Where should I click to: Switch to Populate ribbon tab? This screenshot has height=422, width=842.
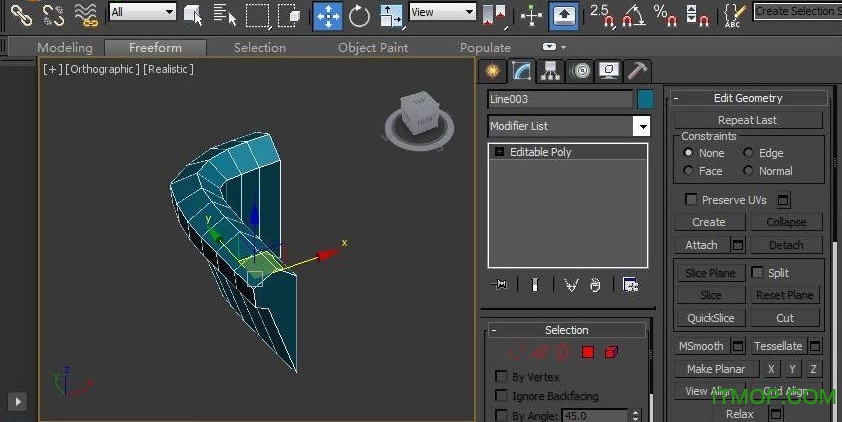click(x=485, y=48)
